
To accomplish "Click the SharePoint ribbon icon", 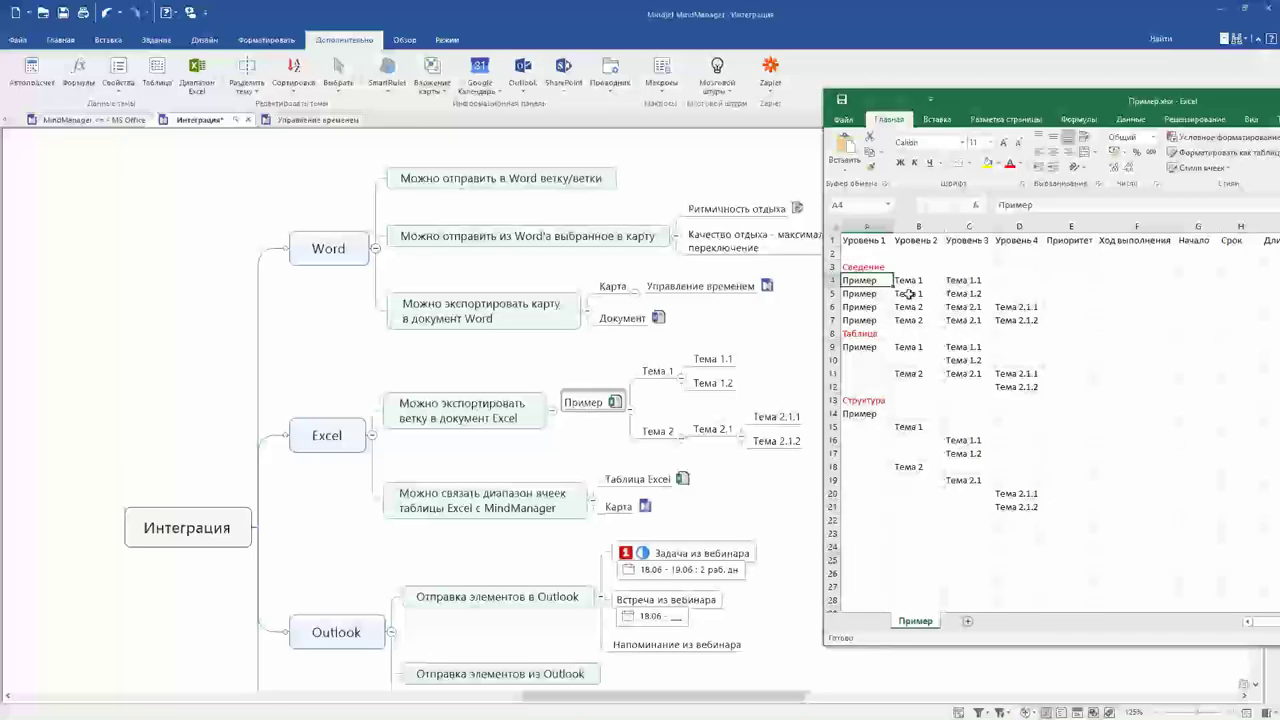I will click(563, 67).
